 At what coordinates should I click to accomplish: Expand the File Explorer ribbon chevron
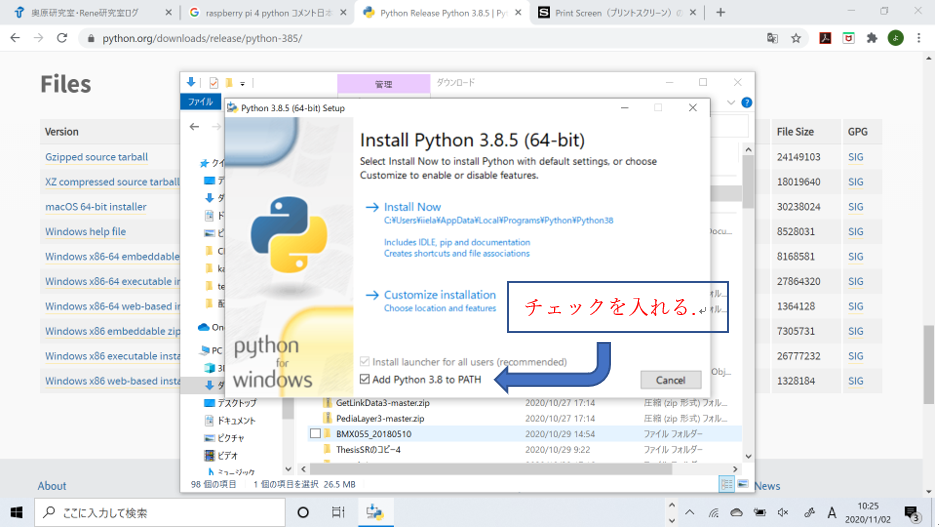coord(731,102)
